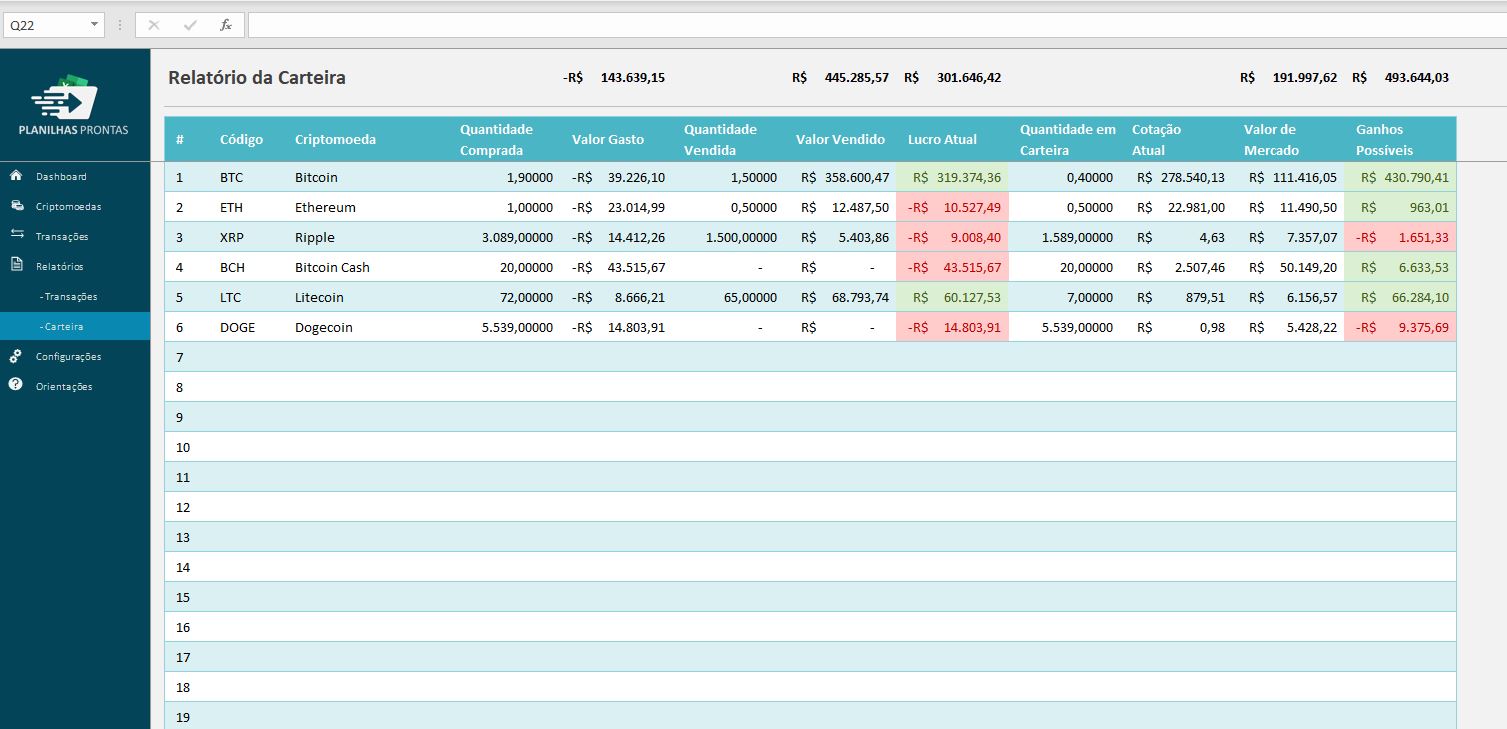1507x729 pixels.
Task: Click the Configurações gear icon
Action: click(16, 356)
